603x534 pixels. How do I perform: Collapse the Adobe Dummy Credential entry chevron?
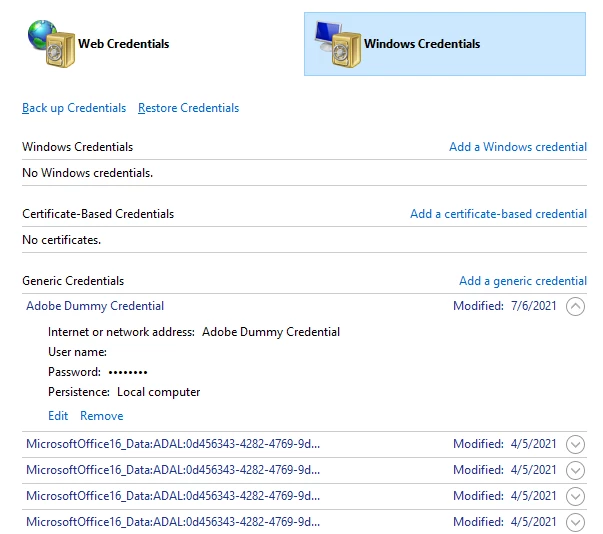(x=575, y=306)
